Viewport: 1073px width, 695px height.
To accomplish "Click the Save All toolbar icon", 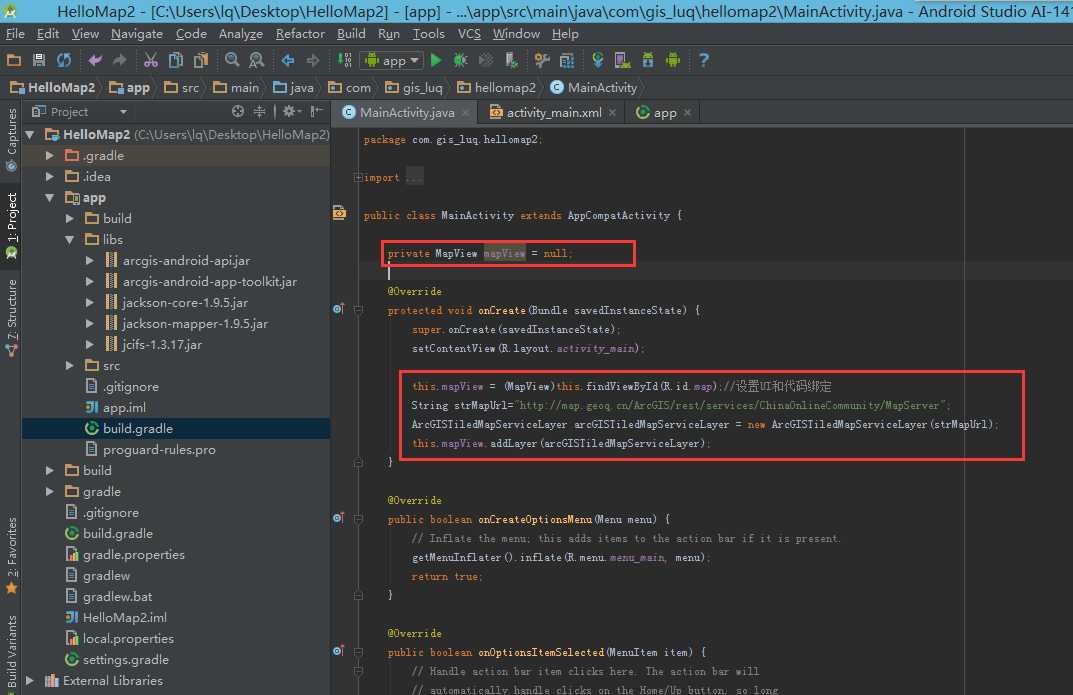I will [x=39, y=61].
